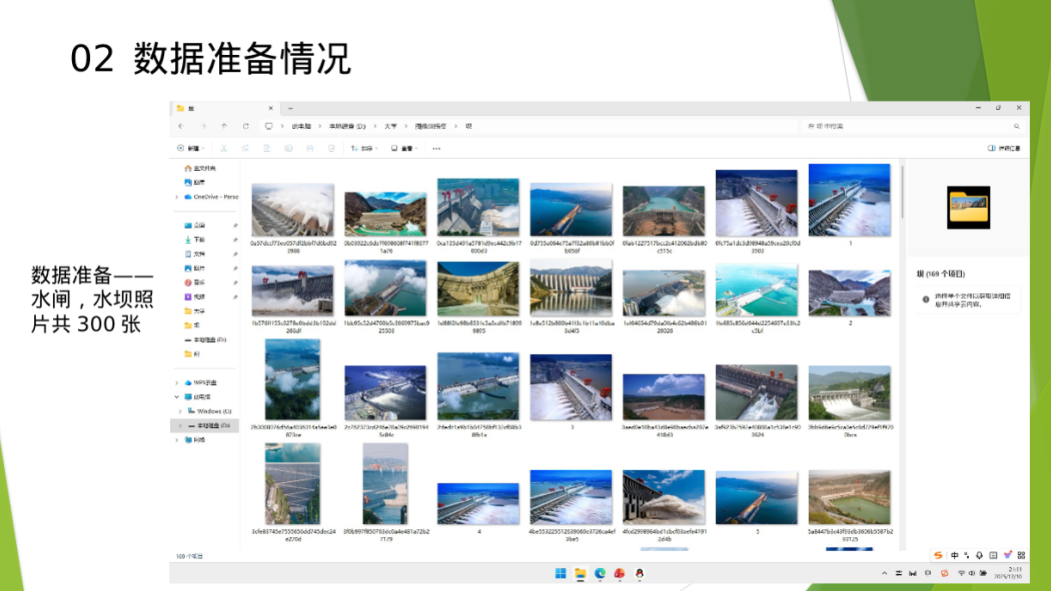Open the QQ penguin icon on taskbar
Screen dimensions: 1051x591
click(x=640, y=573)
